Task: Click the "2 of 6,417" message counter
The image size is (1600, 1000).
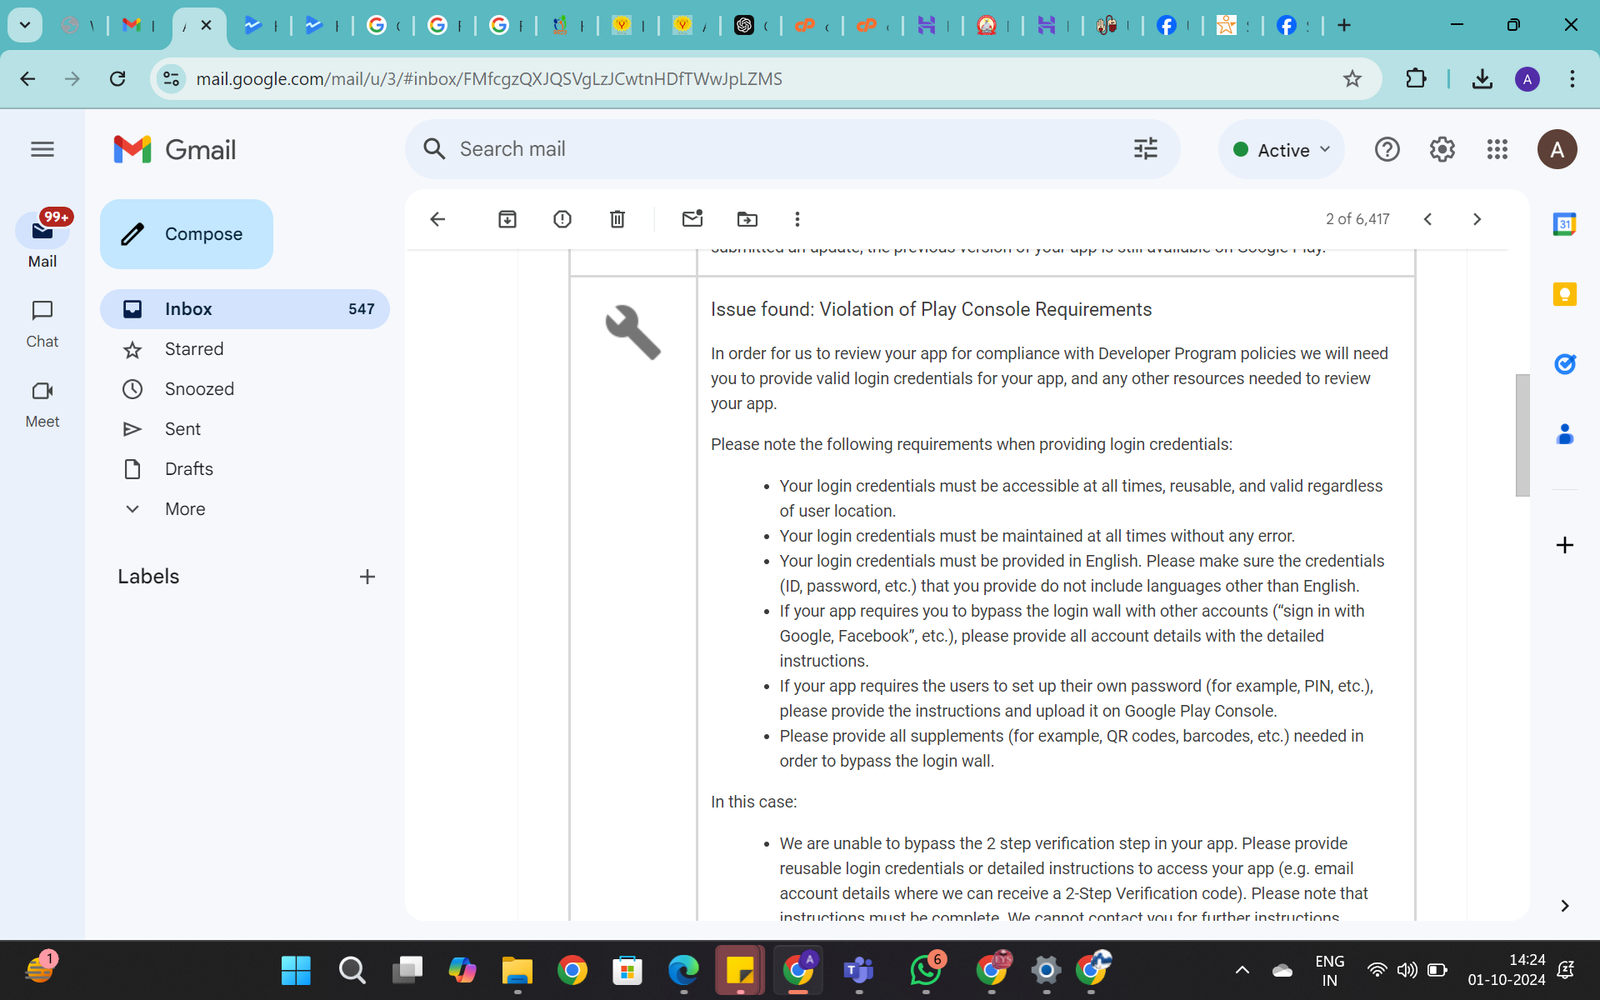Action: point(1357,219)
